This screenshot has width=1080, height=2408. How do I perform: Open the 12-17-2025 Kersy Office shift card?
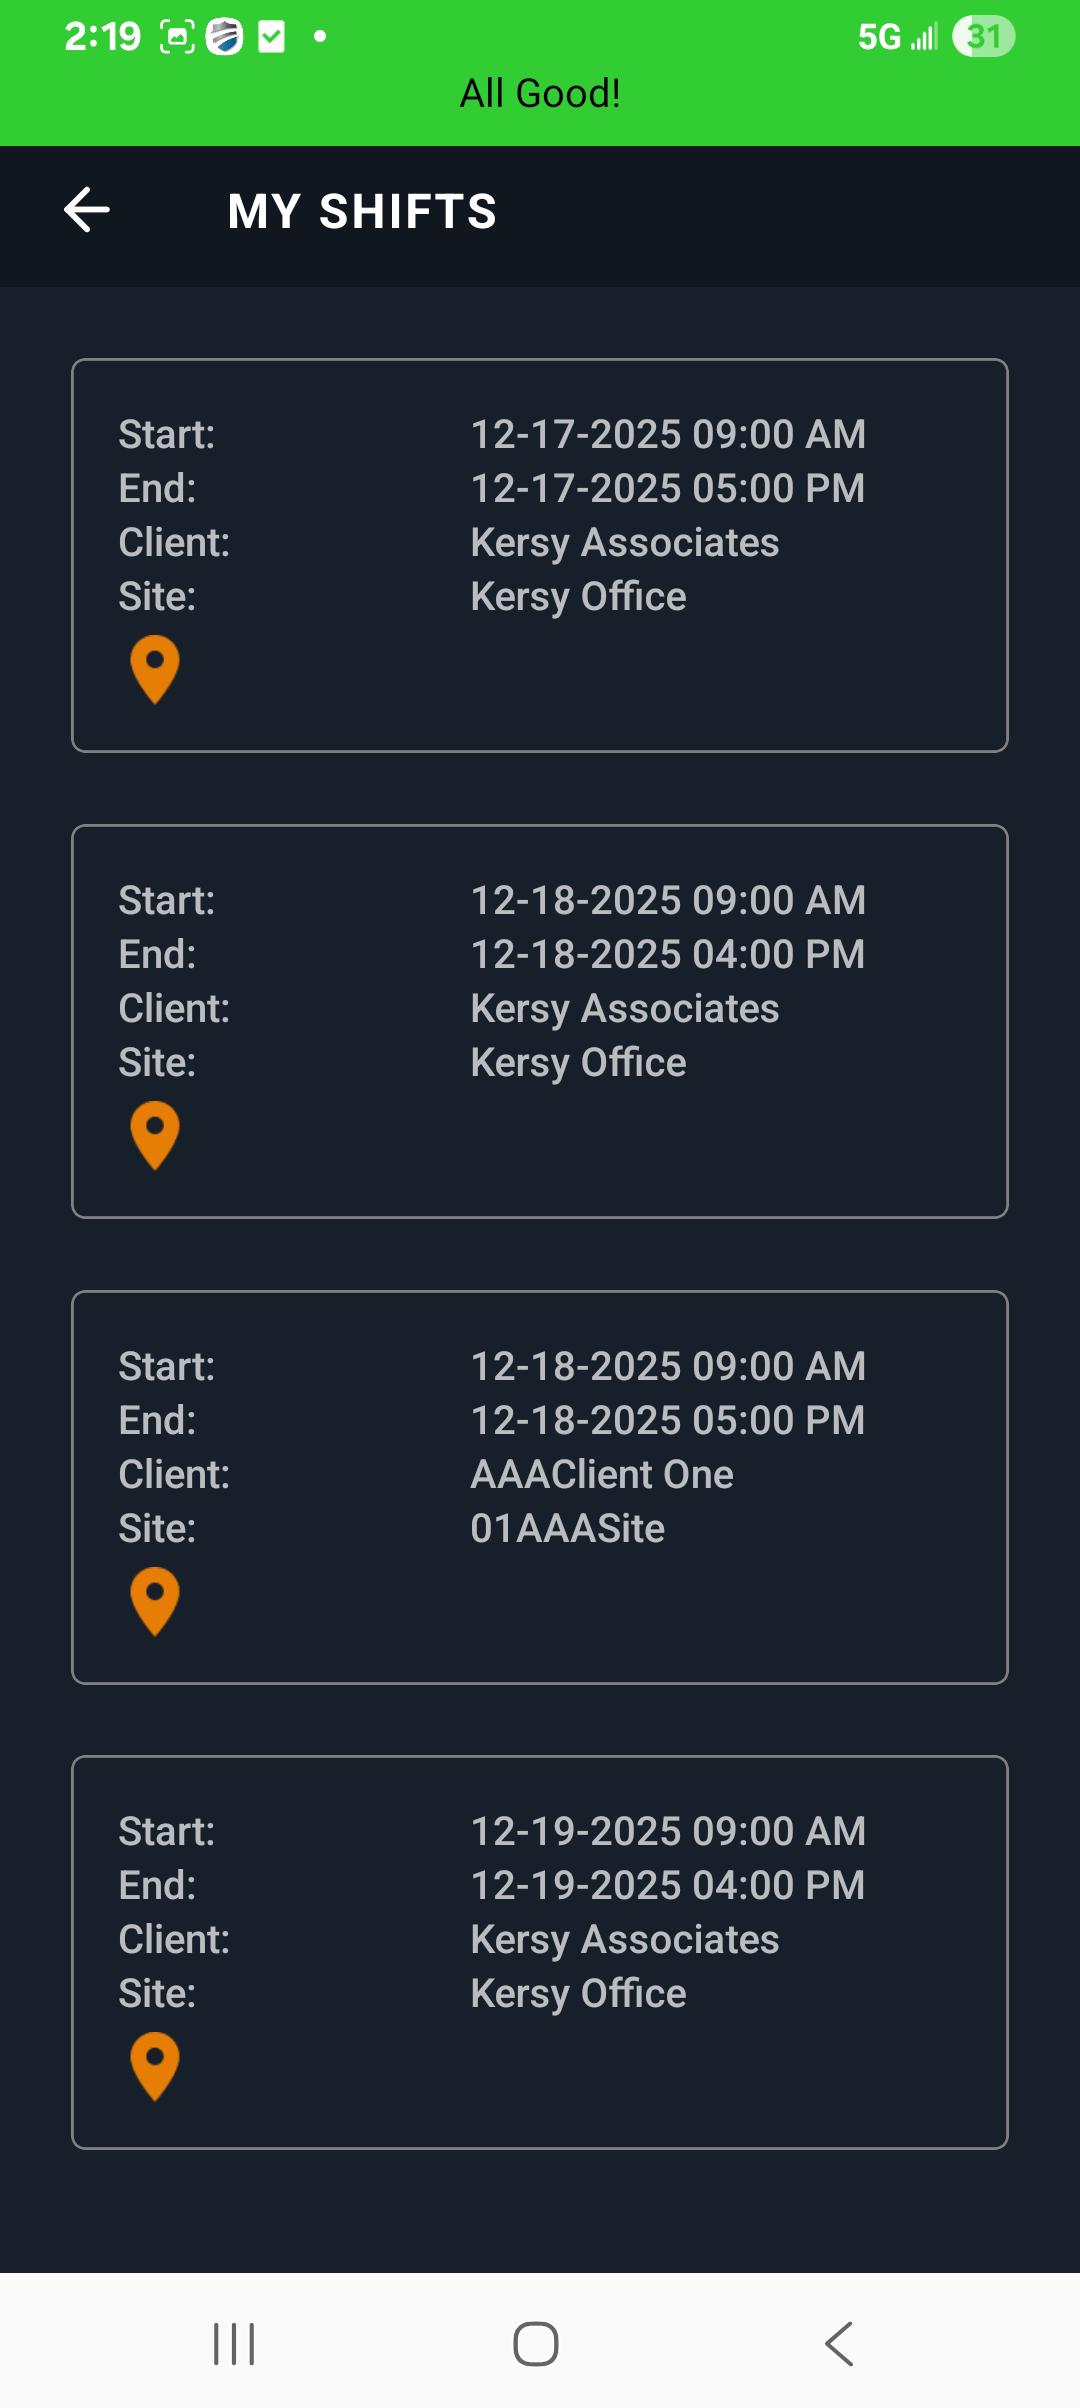tap(540, 555)
